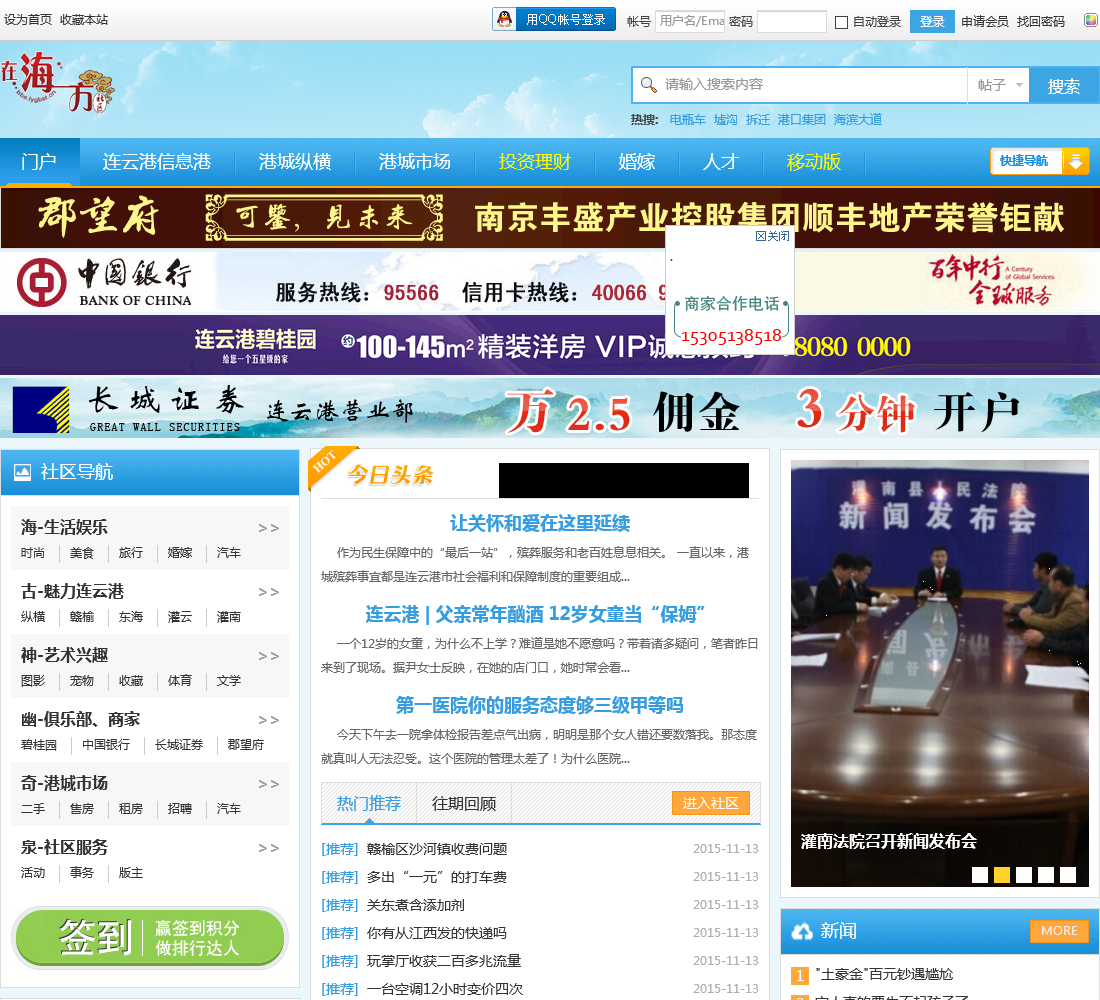Open 投资理财 nav item
This screenshot has width=1100, height=1000.
pyautogui.click(x=535, y=162)
